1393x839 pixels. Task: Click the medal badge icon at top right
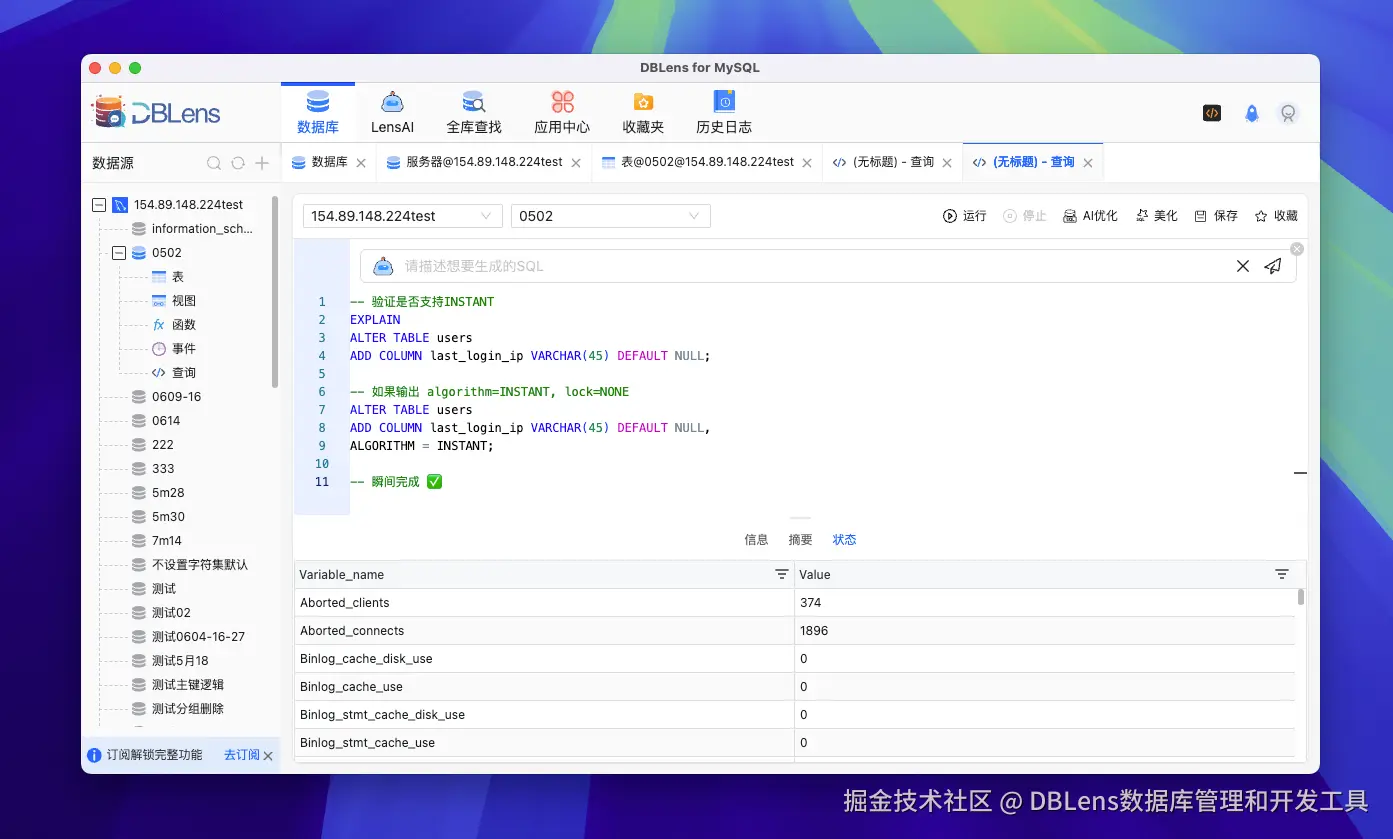click(1288, 114)
